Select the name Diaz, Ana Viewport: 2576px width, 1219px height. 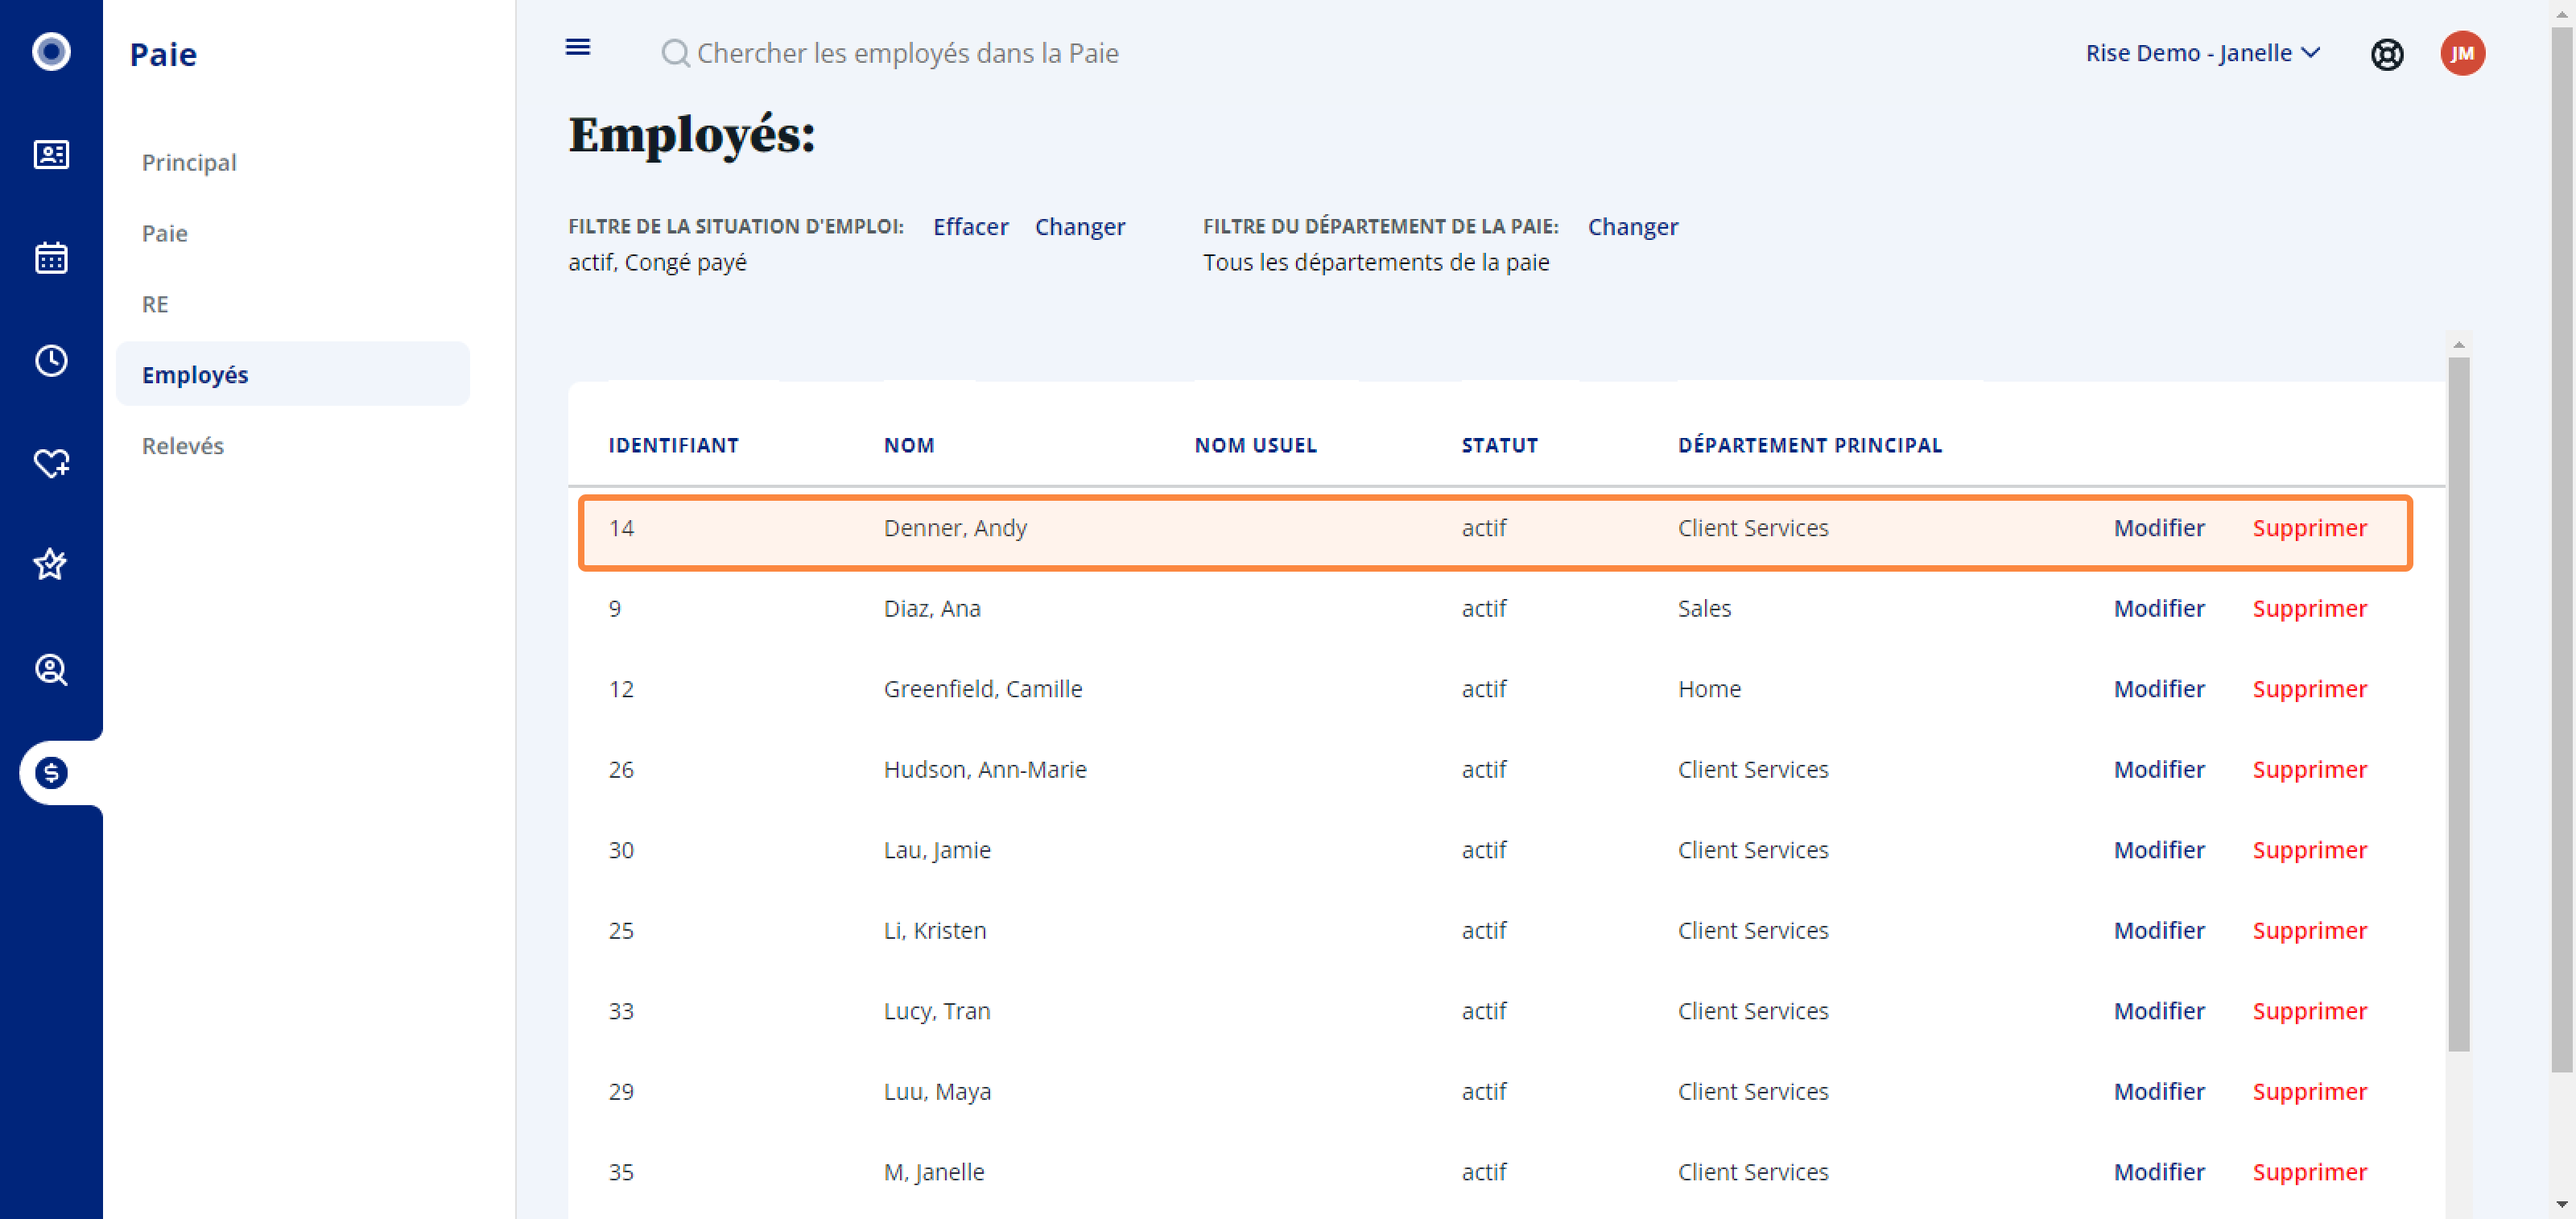coord(932,608)
